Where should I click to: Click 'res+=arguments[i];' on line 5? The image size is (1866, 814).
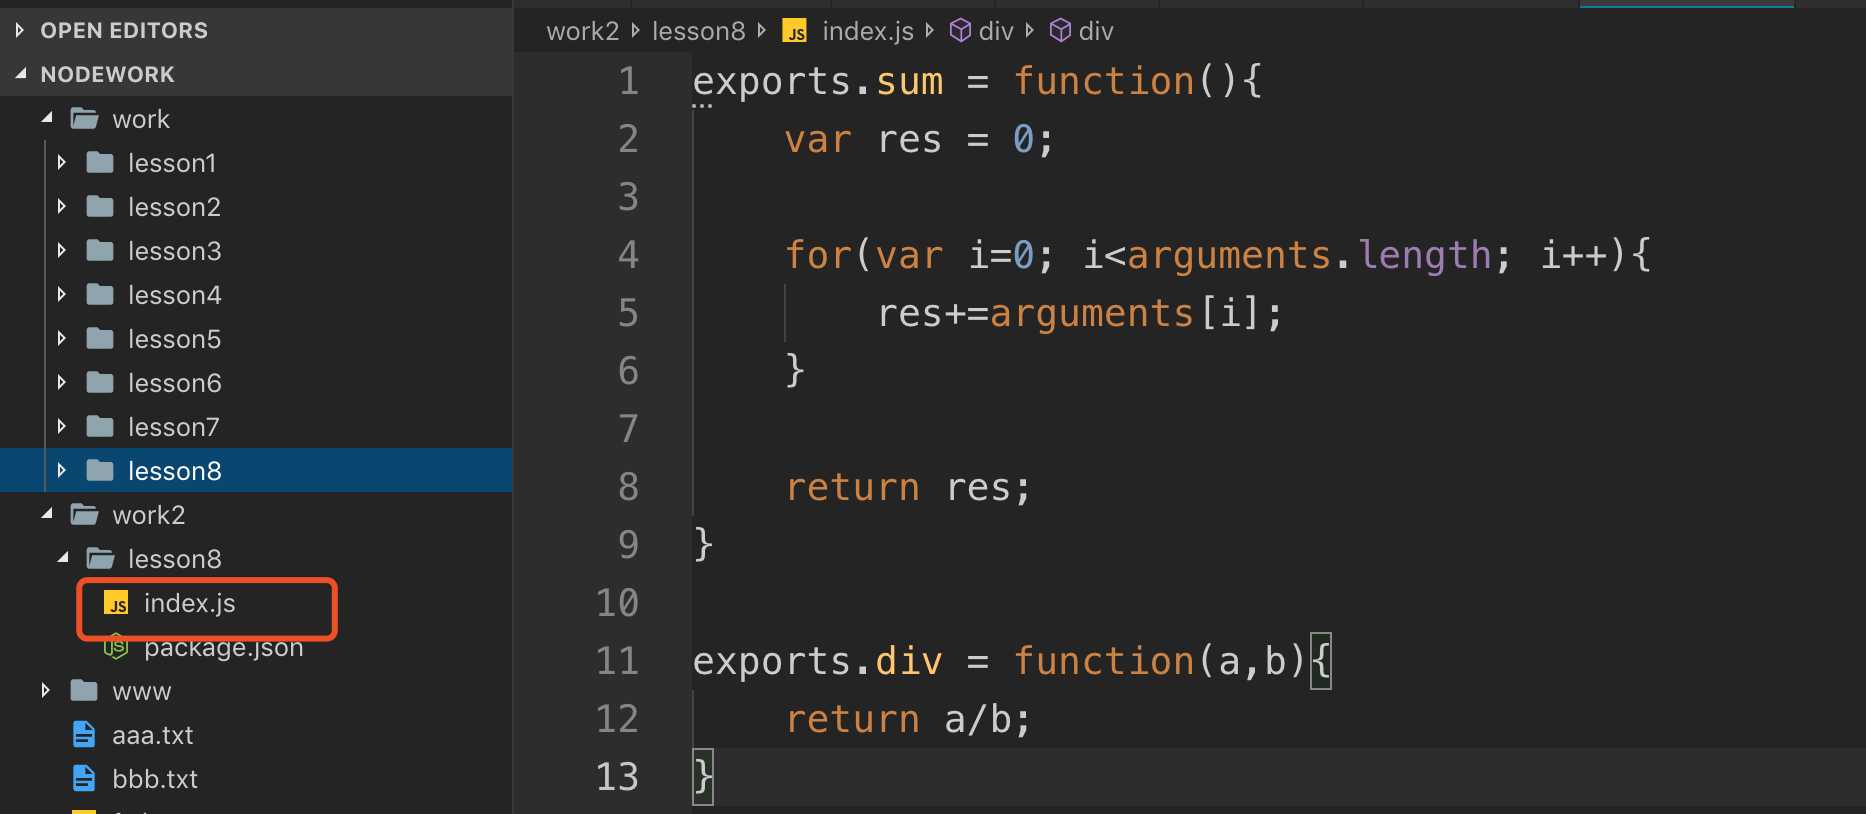tap(1080, 314)
